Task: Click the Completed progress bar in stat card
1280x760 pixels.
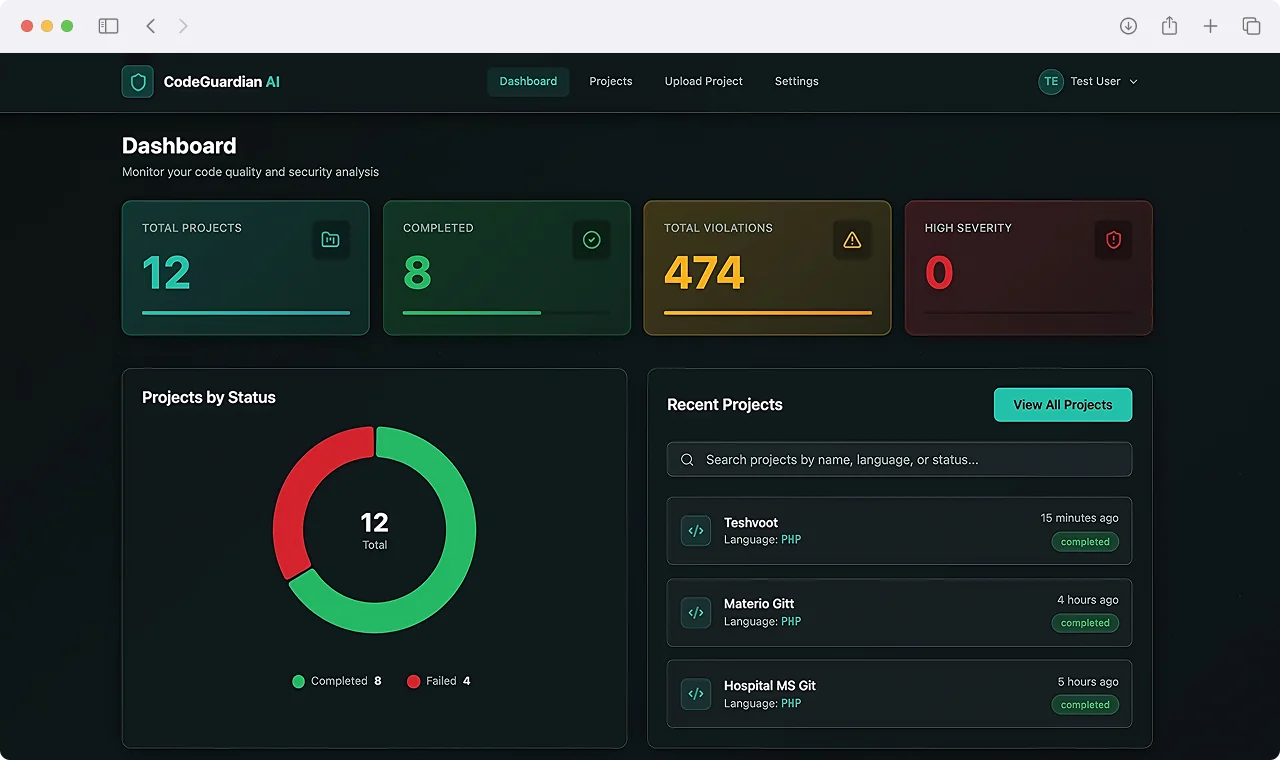Action: pos(506,313)
